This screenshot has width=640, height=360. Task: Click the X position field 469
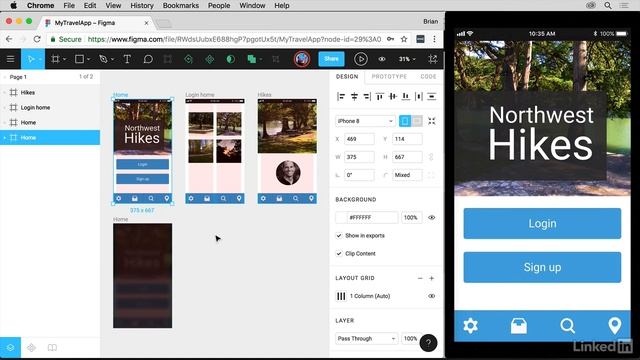click(x=359, y=139)
